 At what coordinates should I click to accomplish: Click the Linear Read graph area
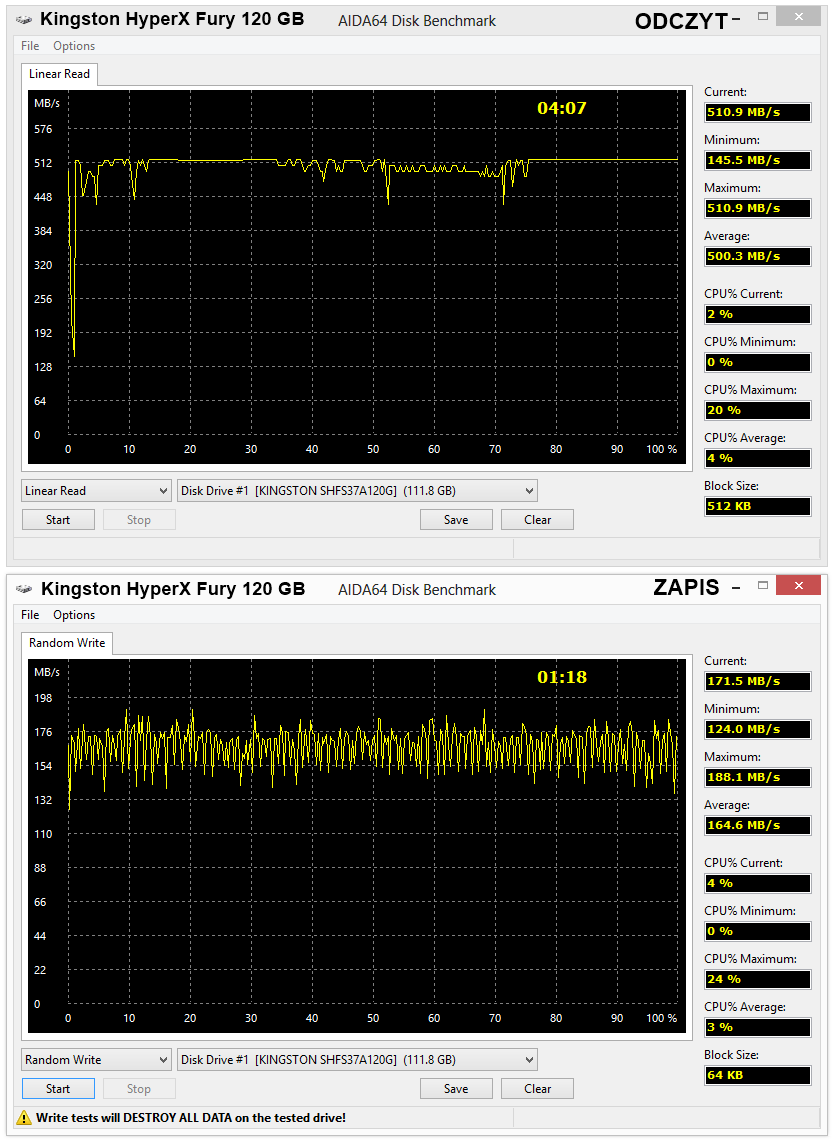click(357, 277)
